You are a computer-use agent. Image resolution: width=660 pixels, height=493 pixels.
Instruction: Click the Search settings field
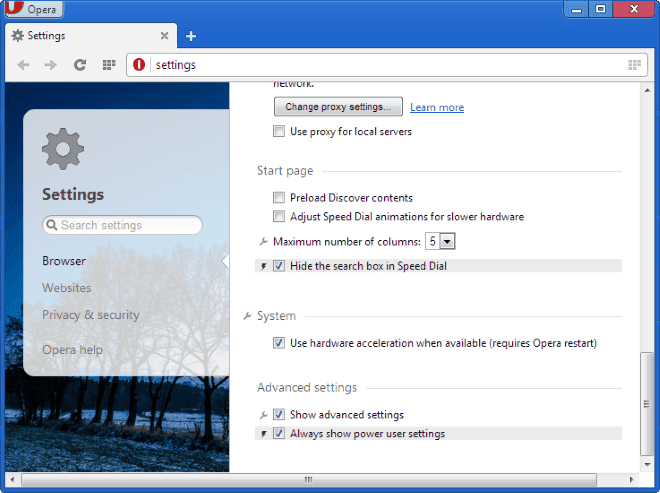(122, 225)
